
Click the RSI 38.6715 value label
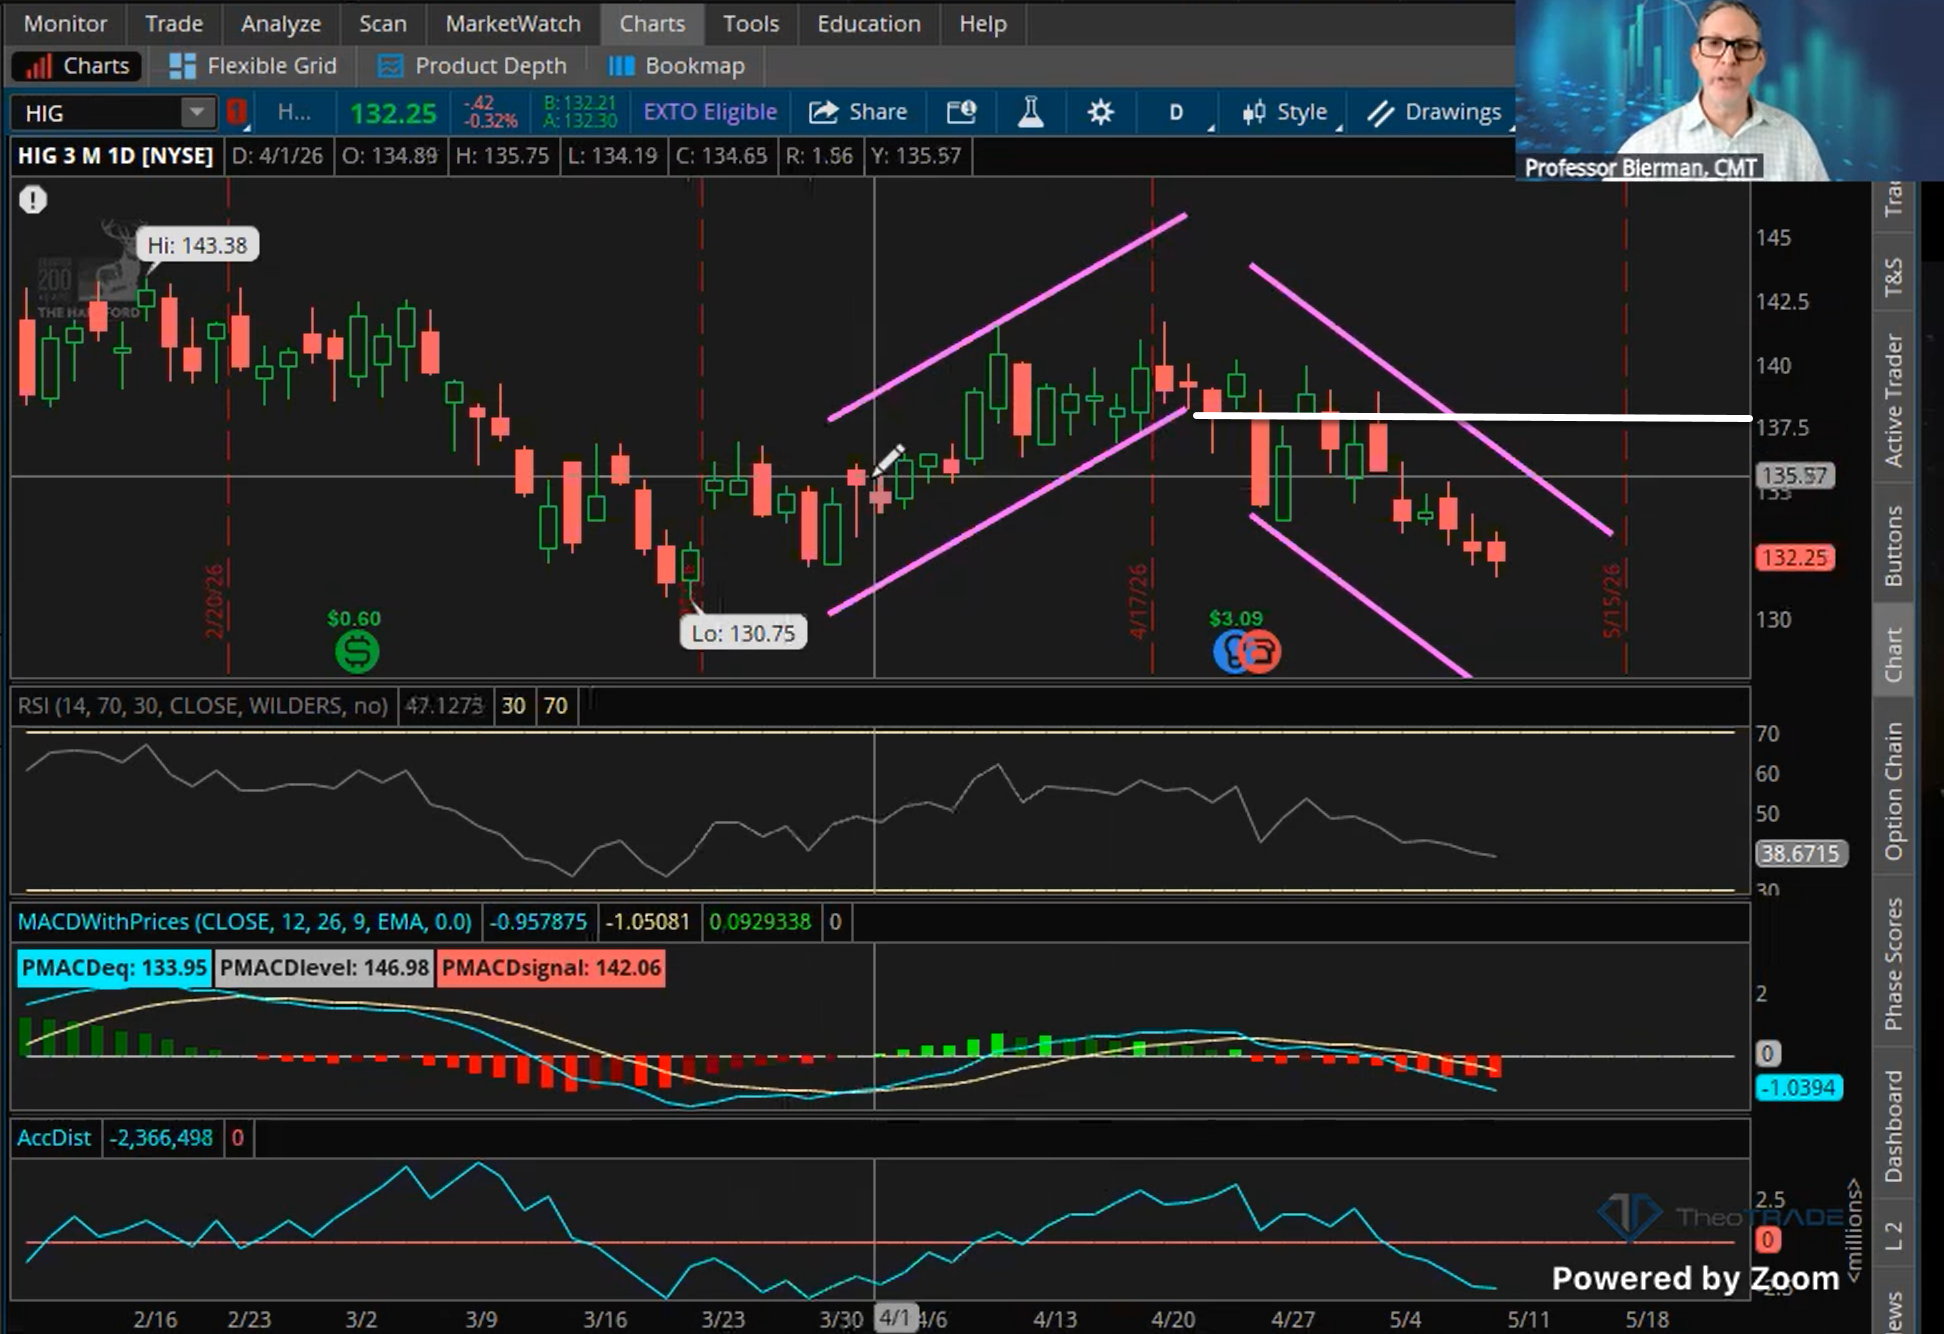click(1801, 853)
